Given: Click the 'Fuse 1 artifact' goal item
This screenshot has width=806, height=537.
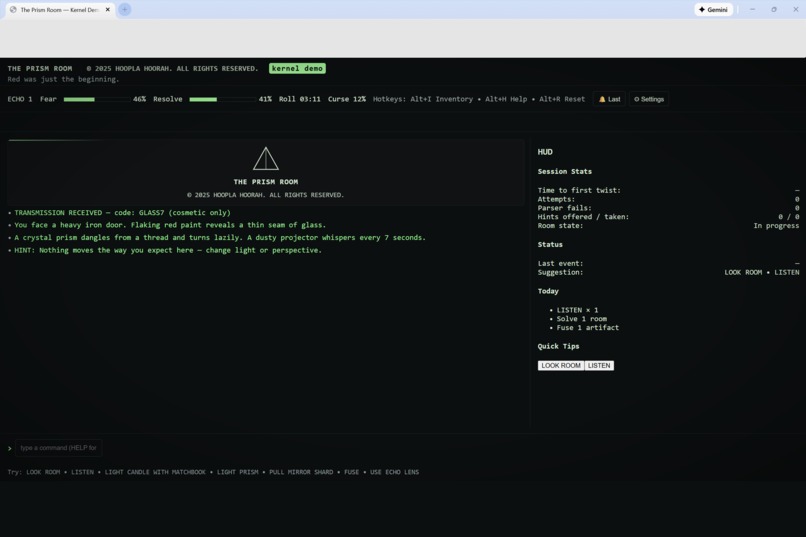Looking at the screenshot, I should point(588,327).
